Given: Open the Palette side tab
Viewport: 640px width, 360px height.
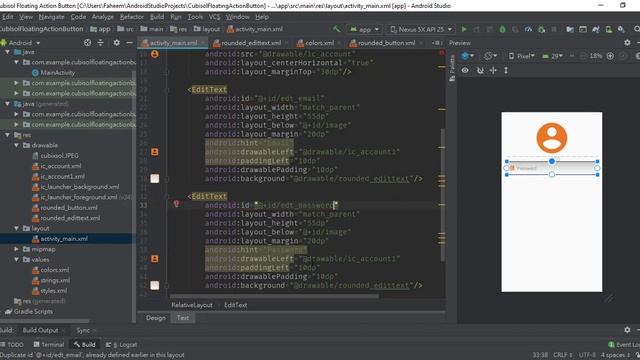Looking at the screenshot, I should (452, 68).
